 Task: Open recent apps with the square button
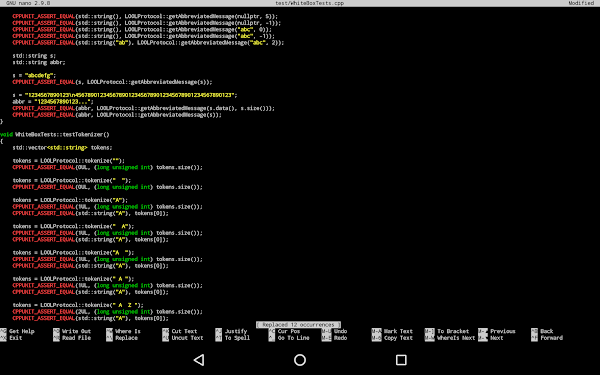(x=401, y=360)
